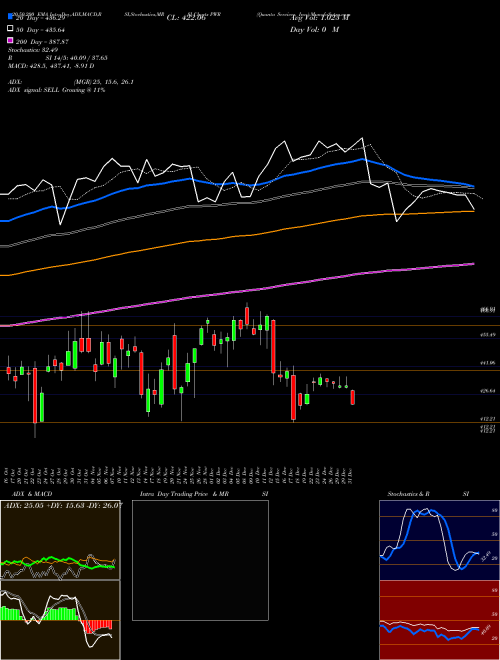Click the empty Intra Day Trading Price panel

[x=200, y=560]
